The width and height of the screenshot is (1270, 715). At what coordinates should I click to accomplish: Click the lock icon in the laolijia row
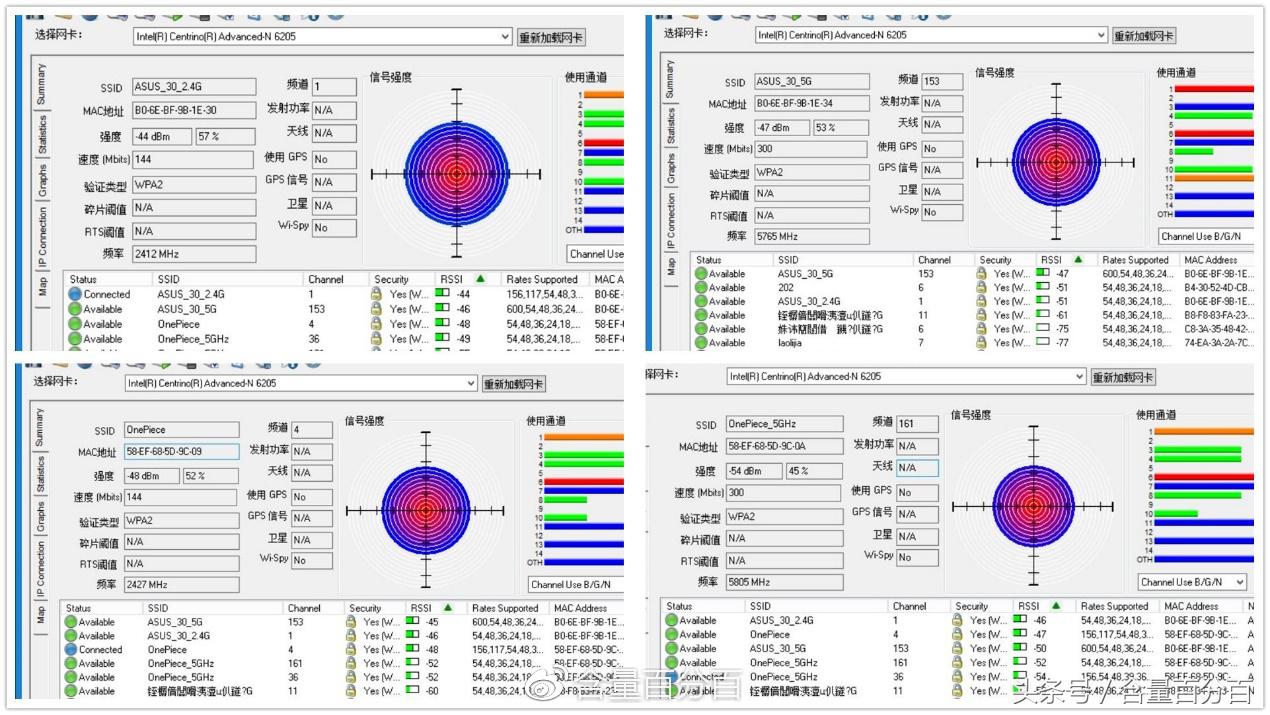point(981,343)
